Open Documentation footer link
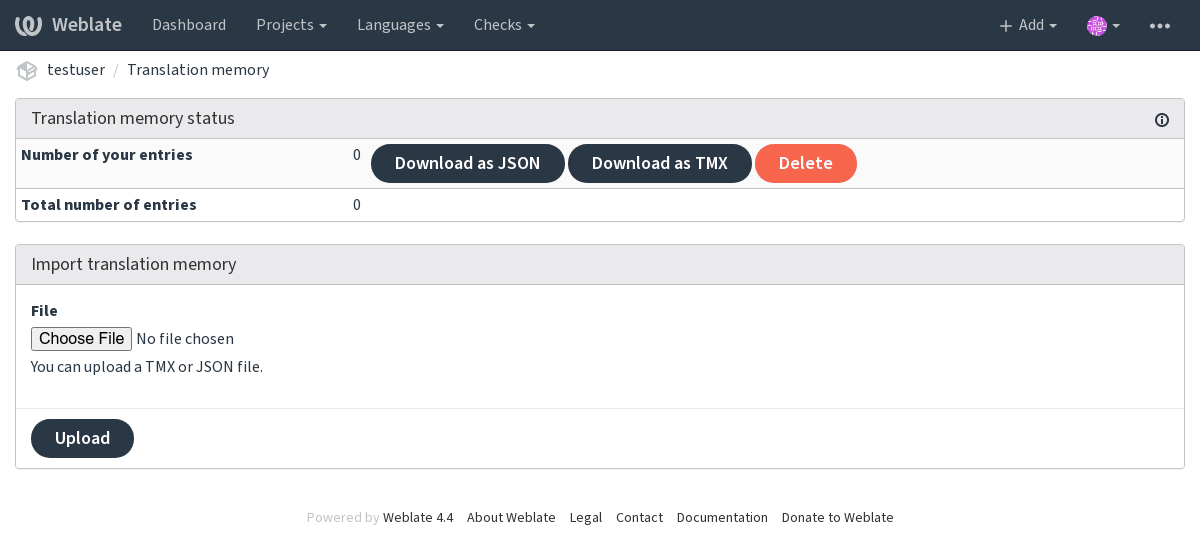The image size is (1200, 551). click(x=722, y=518)
